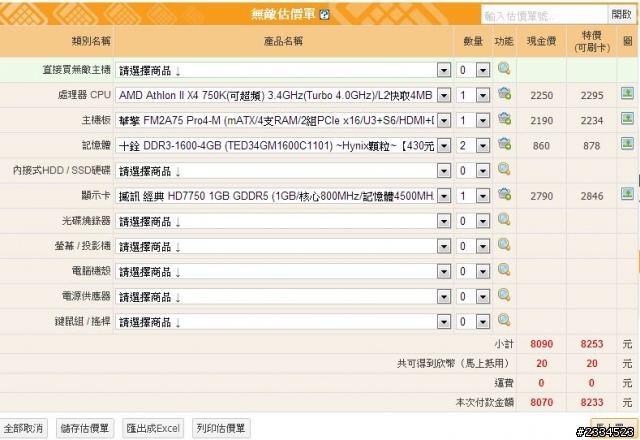Click the 開啟 button beside quote number field
This screenshot has height=440, width=640.
point(622,15)
